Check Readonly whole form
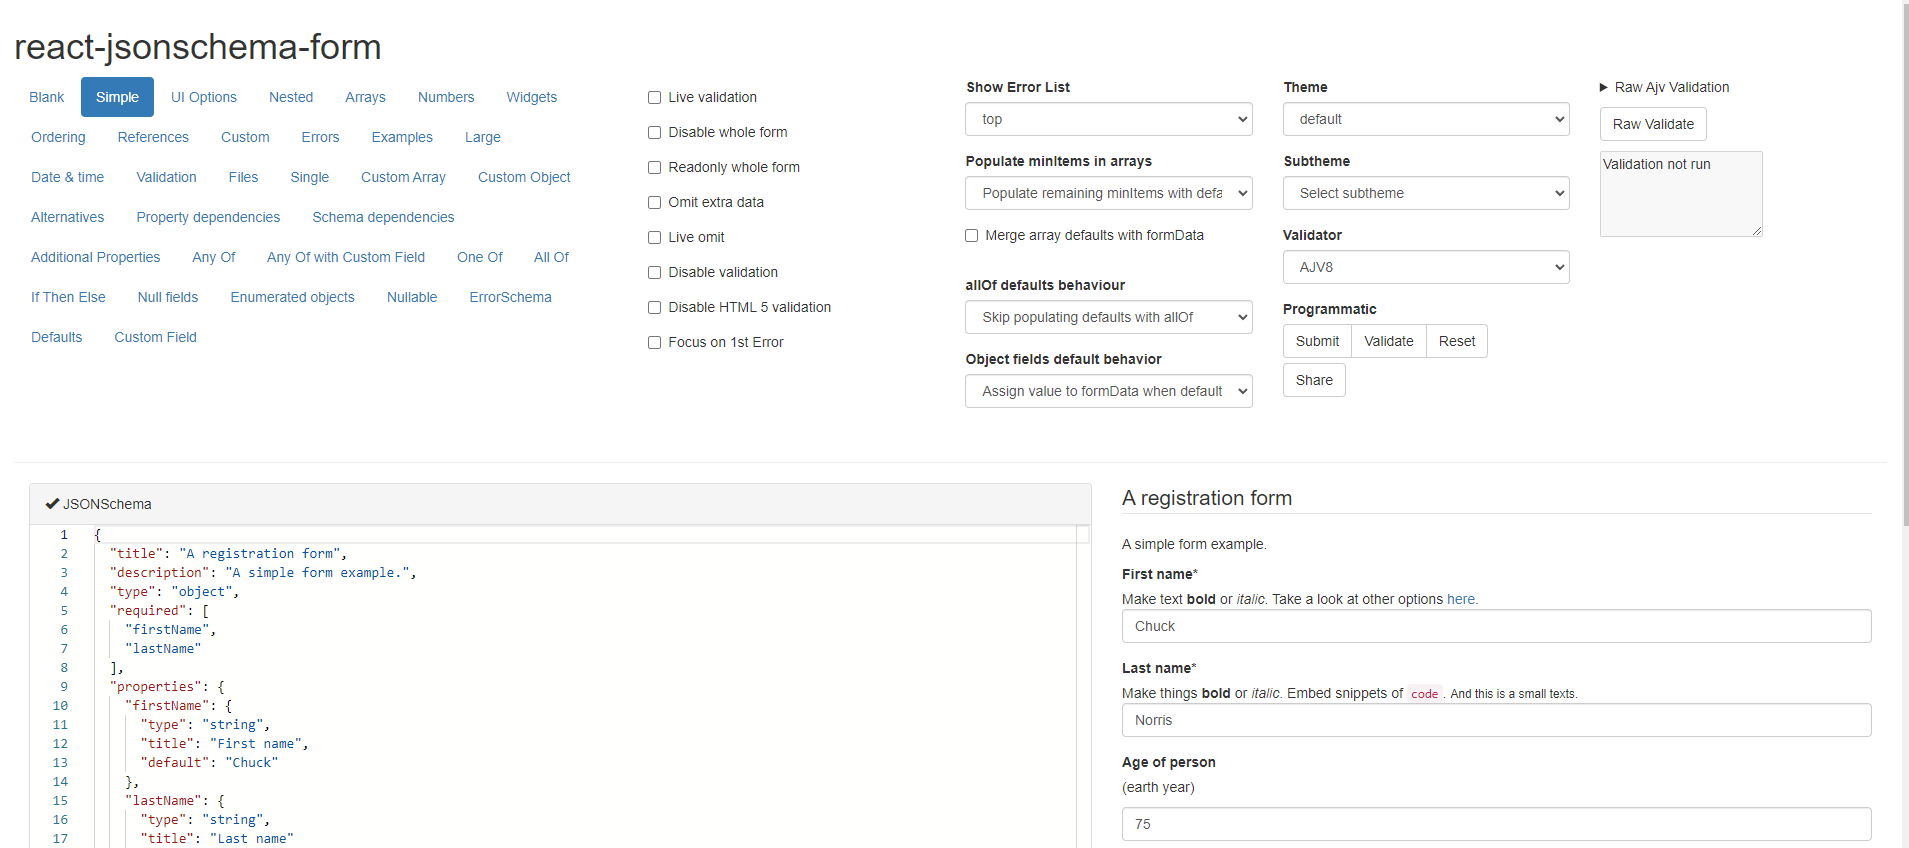Screen dimensions: 1909x848 (x=654, y=167)
